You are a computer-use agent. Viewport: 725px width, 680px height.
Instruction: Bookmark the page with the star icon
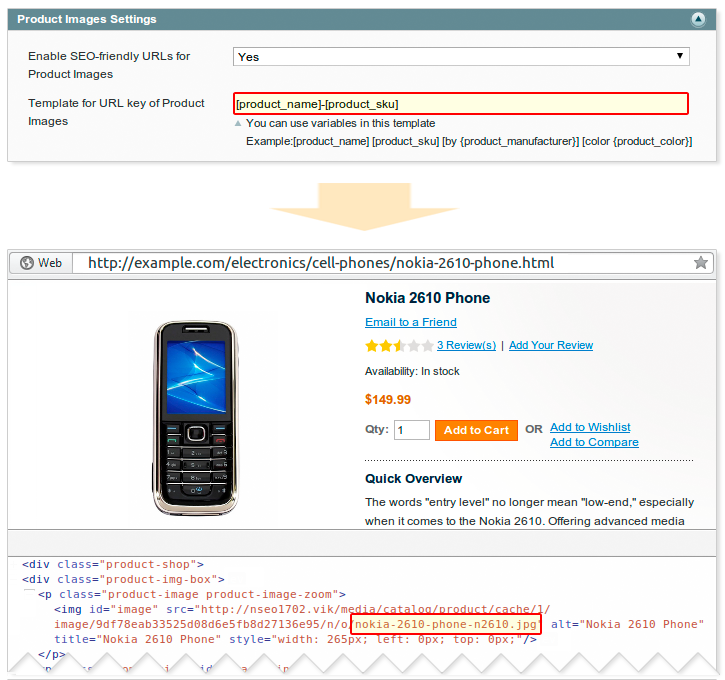pyautogui.click(x=701, y=263)
